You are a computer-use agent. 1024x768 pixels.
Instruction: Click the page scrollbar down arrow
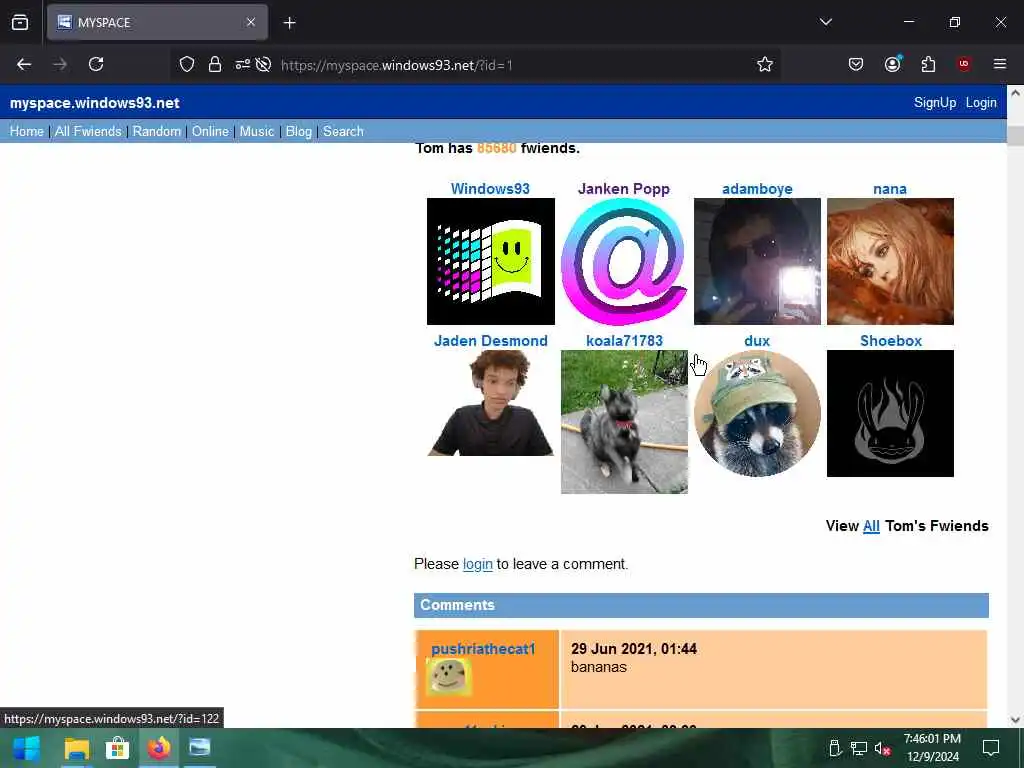point(1015,720)
